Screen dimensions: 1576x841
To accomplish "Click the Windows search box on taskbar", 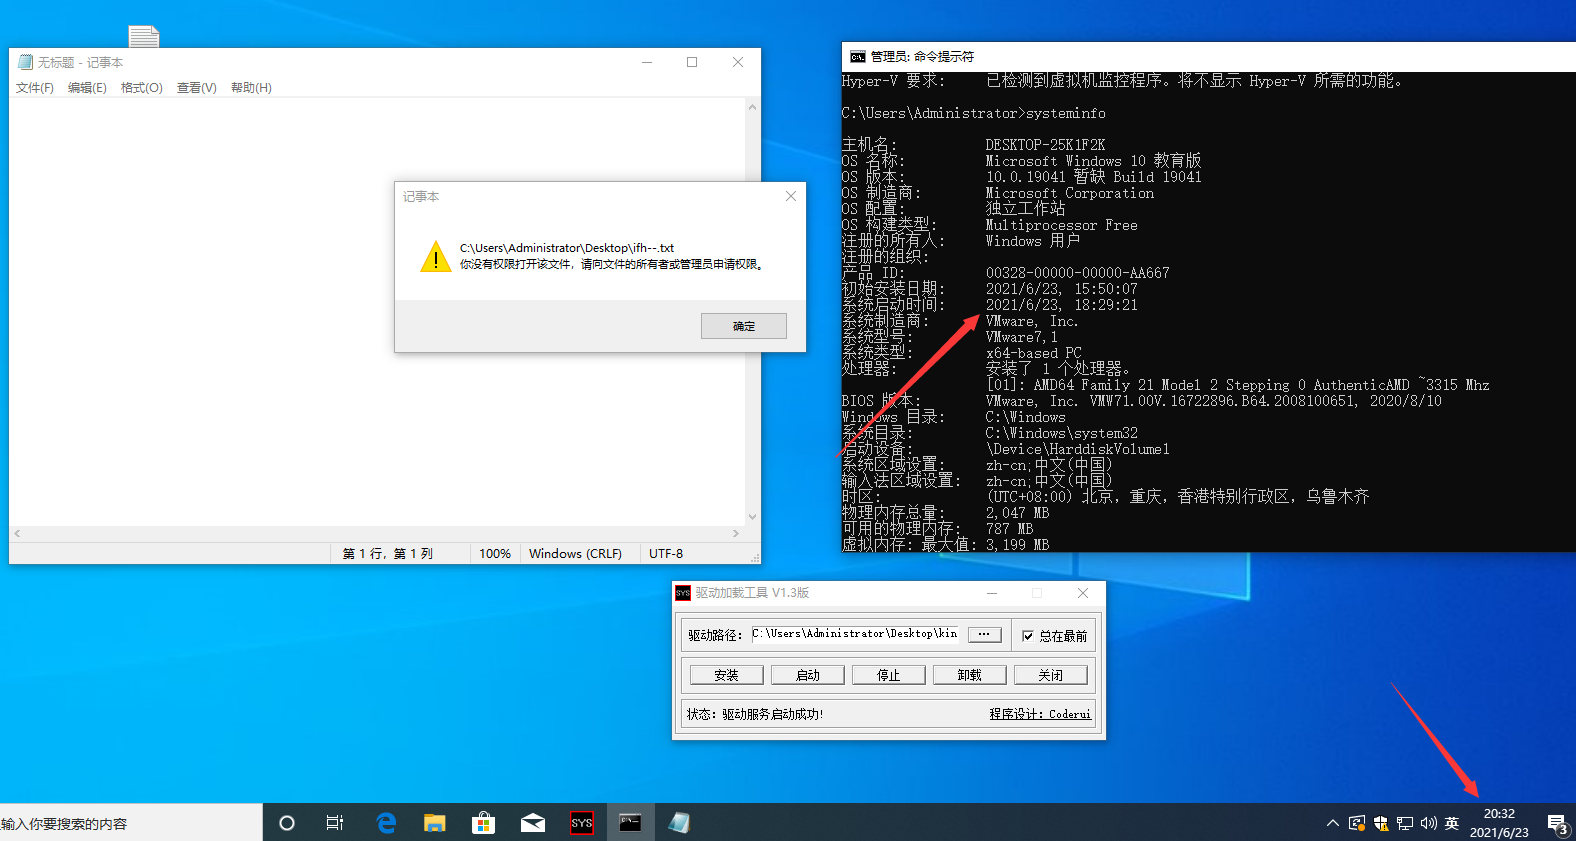I will point(131,823).
